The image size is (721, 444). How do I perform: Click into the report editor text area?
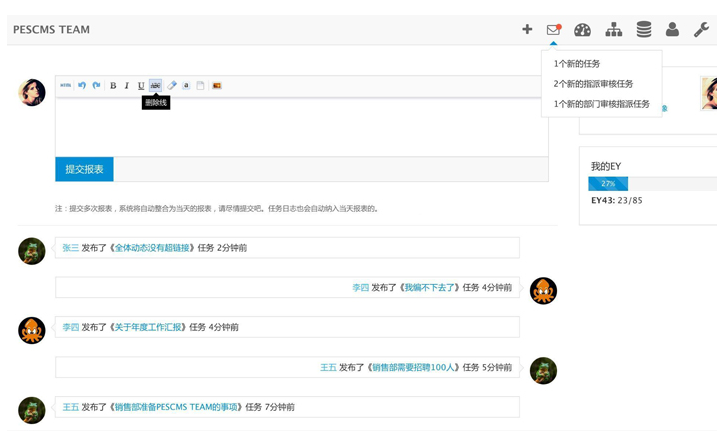(x=302, y=127)
